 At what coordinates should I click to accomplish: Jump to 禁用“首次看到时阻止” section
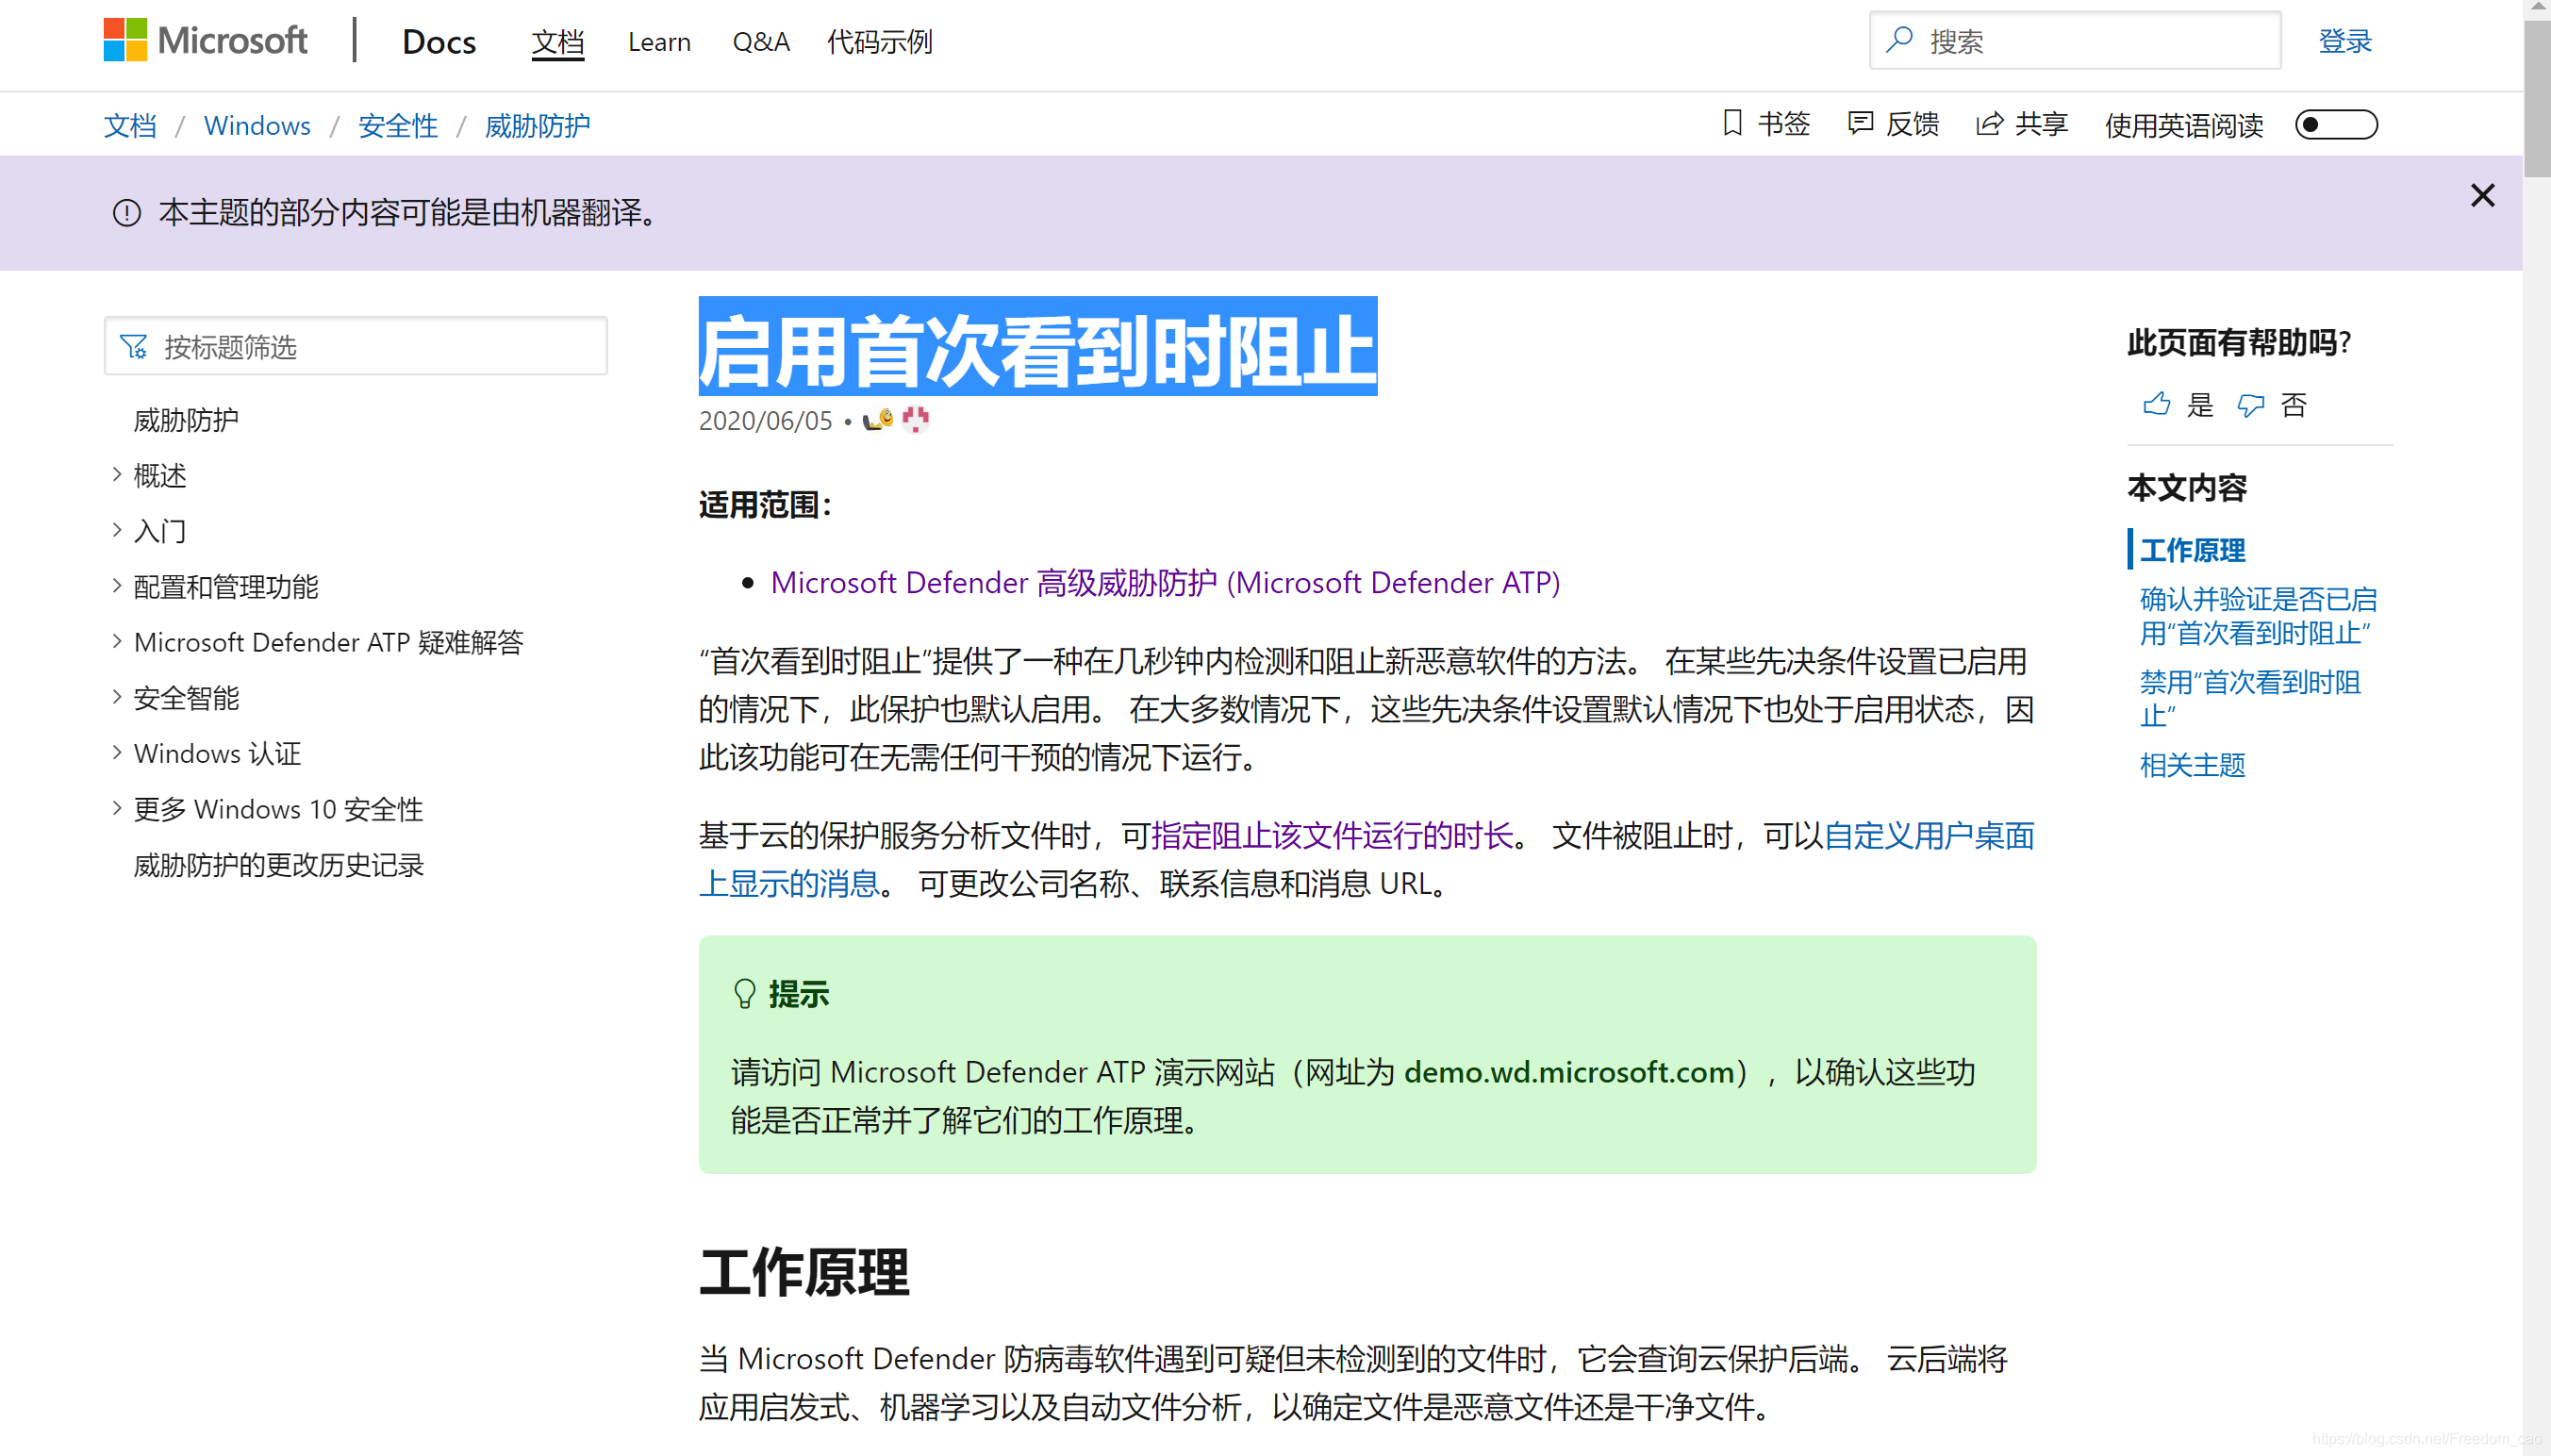pyautogui.click(x=2250, y=698)
